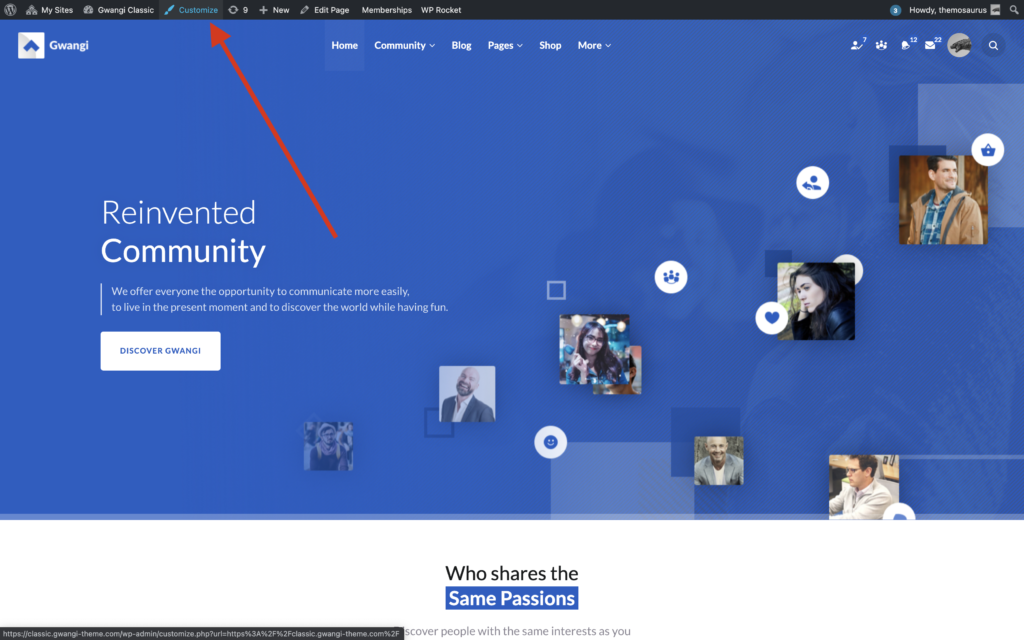Open friend requests icon with badge 7
1024x640 pixels.
pos(857,44)
